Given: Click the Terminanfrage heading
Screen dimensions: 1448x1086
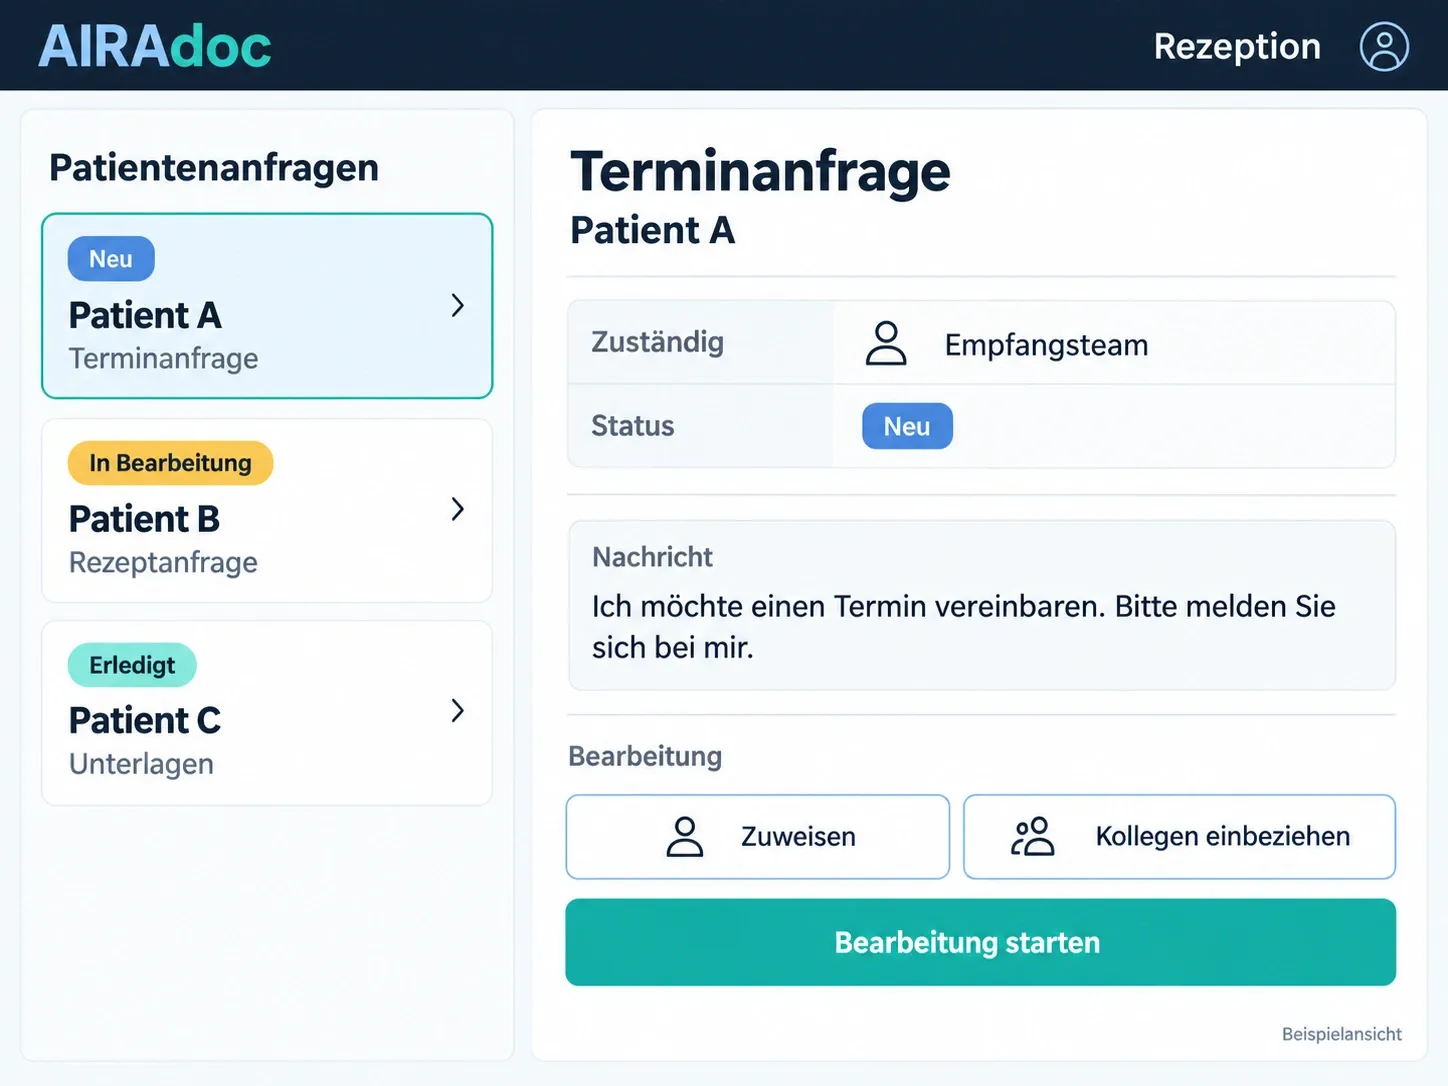Looking at the screenshot, I should click(x=760, y=171).
